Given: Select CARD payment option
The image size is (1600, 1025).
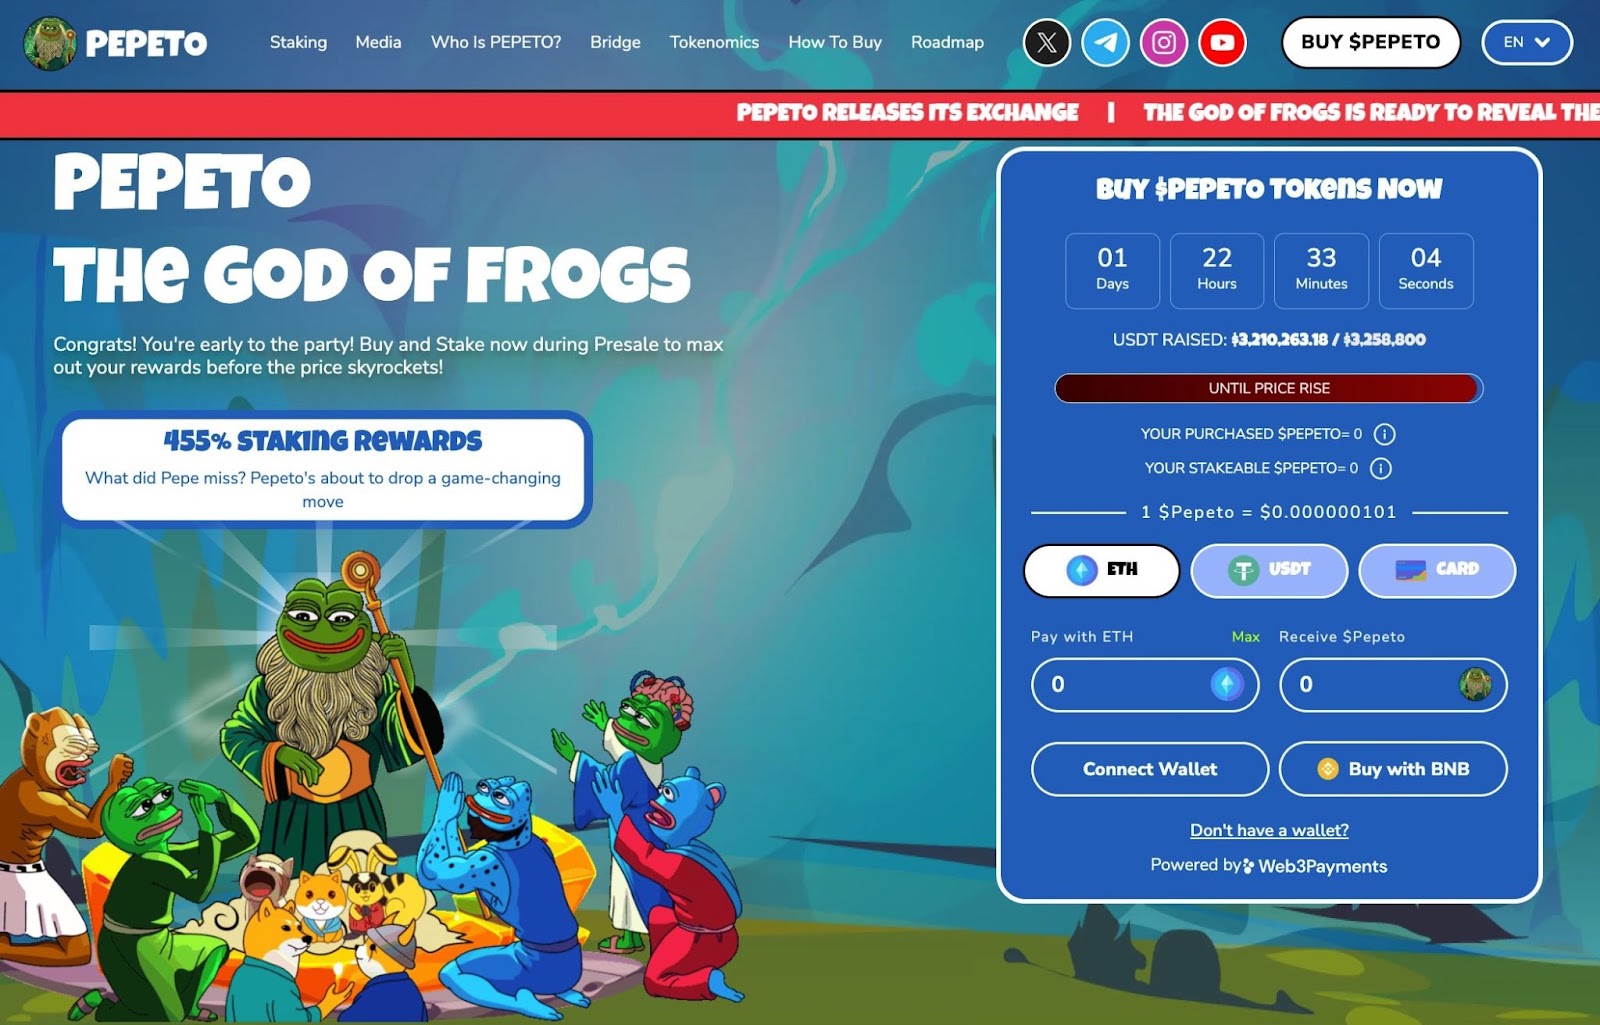Looking at the screenshot, I should coord(1437,570).
